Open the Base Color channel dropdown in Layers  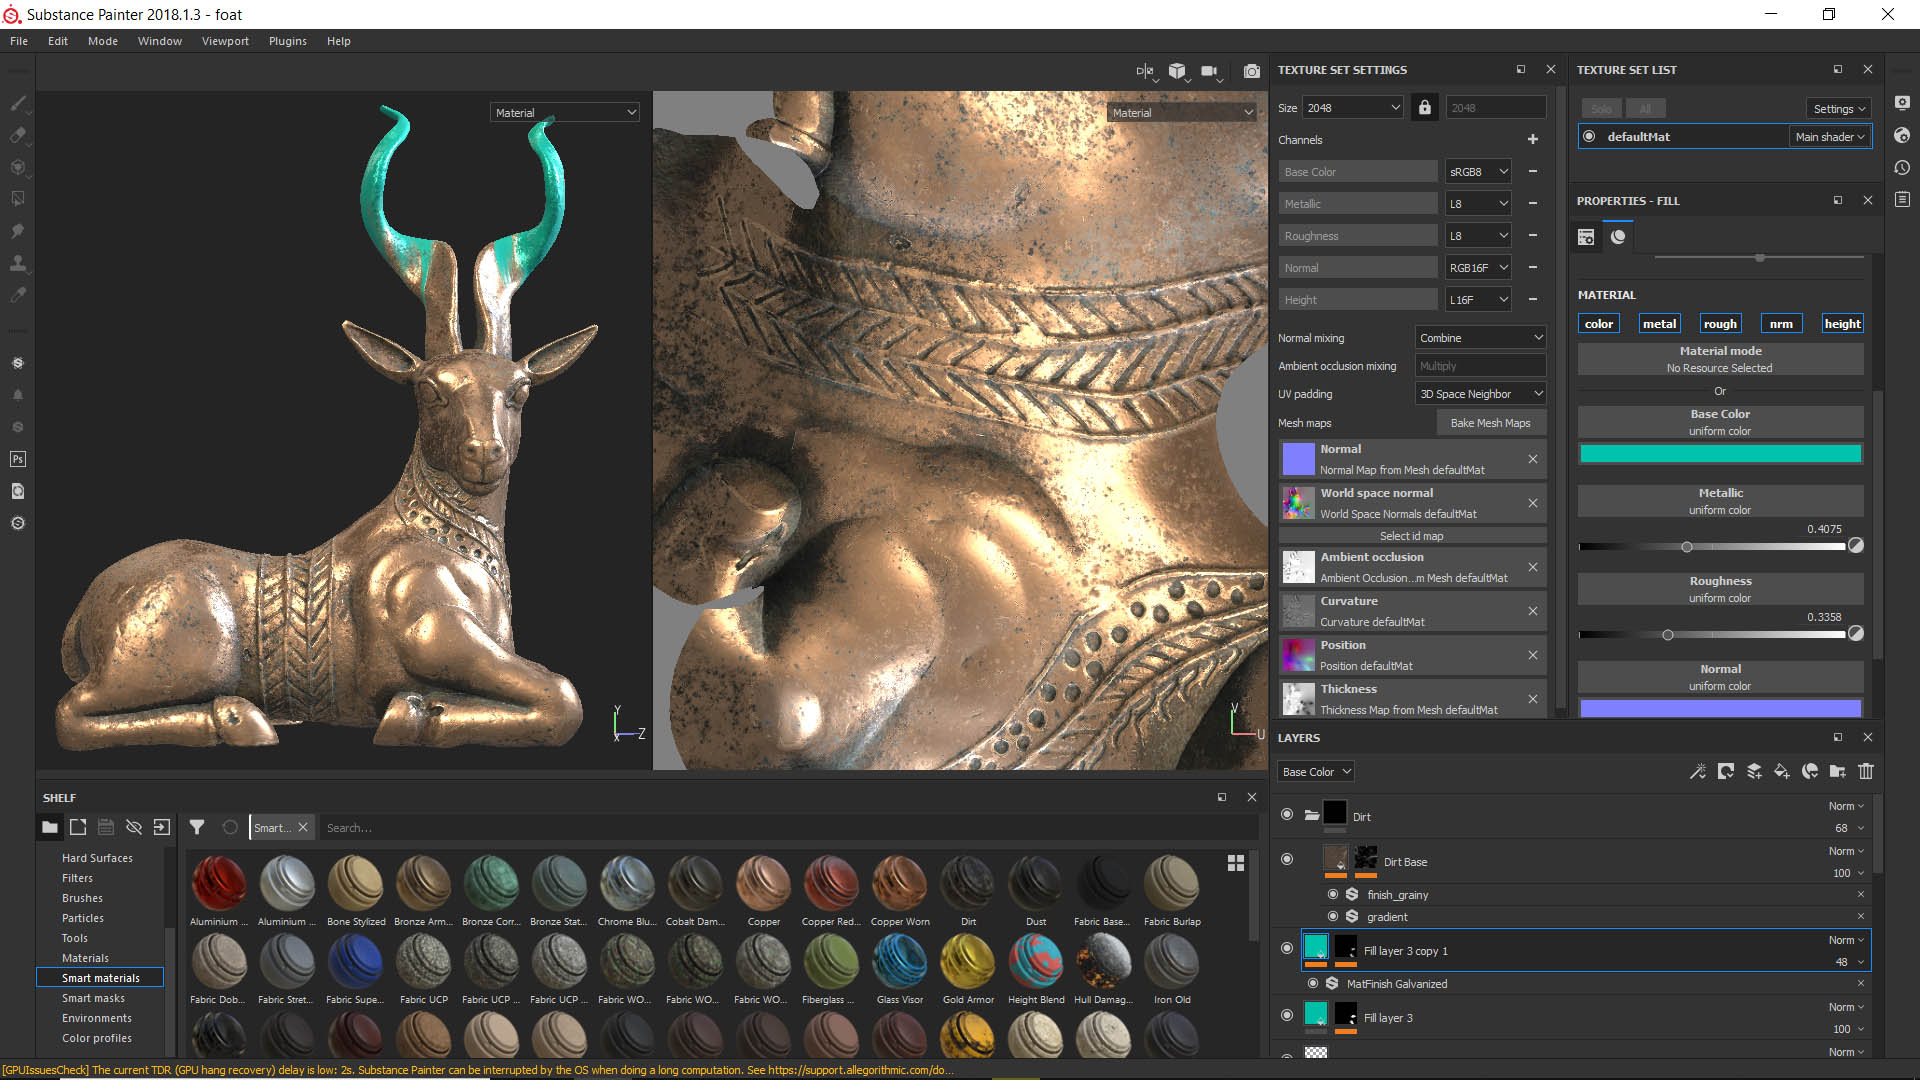(1316, 771)
